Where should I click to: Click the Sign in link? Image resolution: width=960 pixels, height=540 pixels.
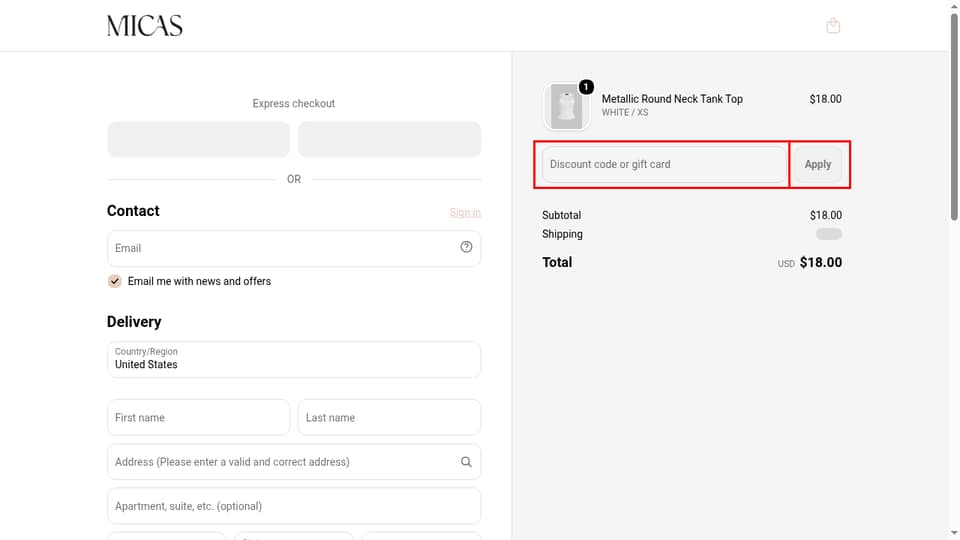[x=465, y=212]
